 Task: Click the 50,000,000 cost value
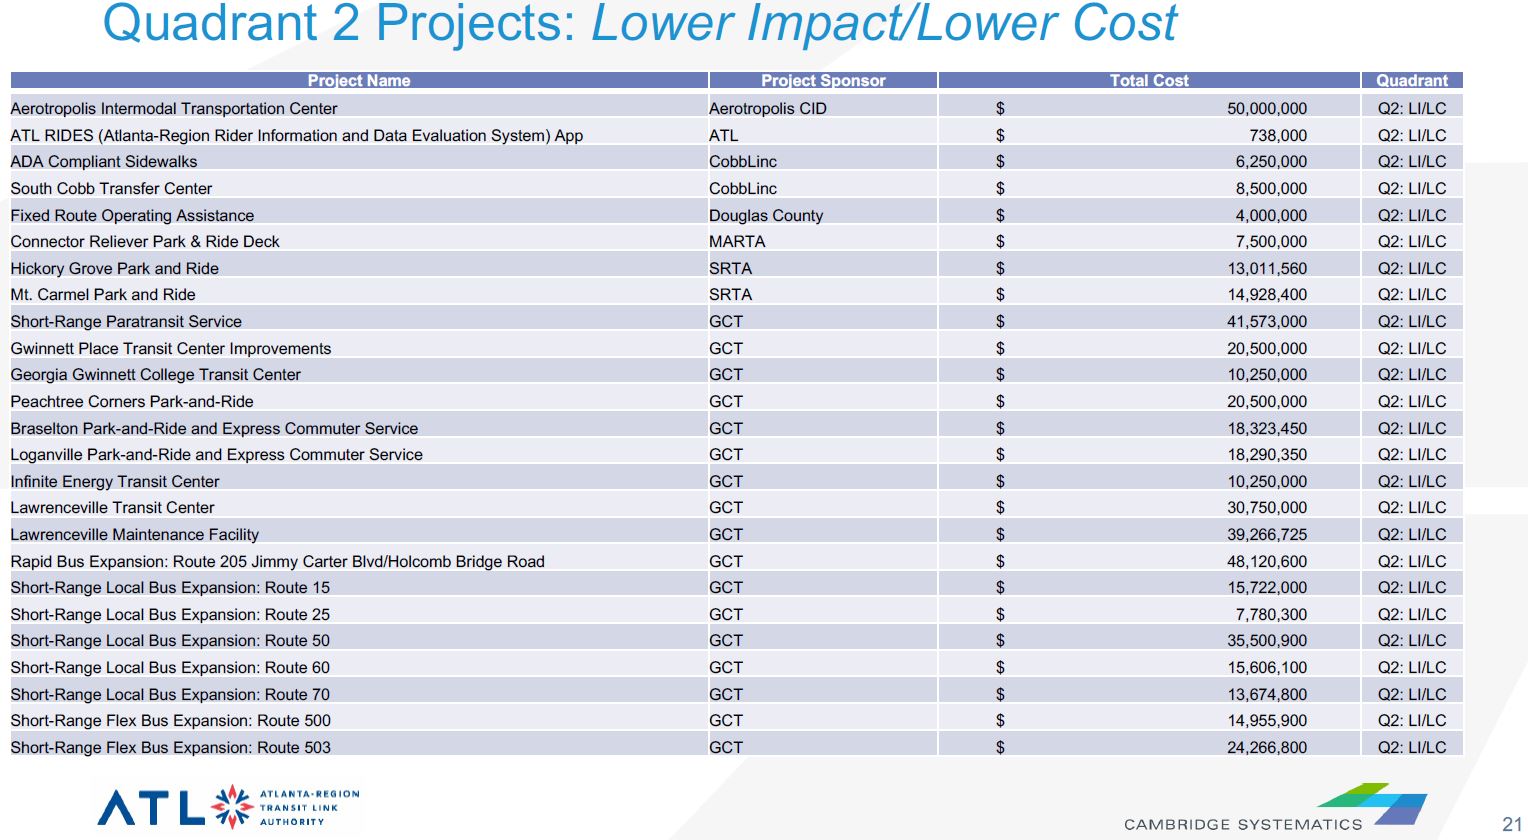click(x=1267, y=108)
